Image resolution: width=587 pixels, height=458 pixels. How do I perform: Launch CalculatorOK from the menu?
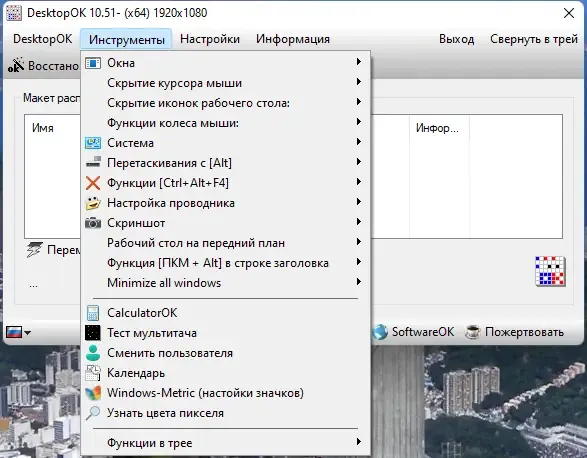click(226, 313)
